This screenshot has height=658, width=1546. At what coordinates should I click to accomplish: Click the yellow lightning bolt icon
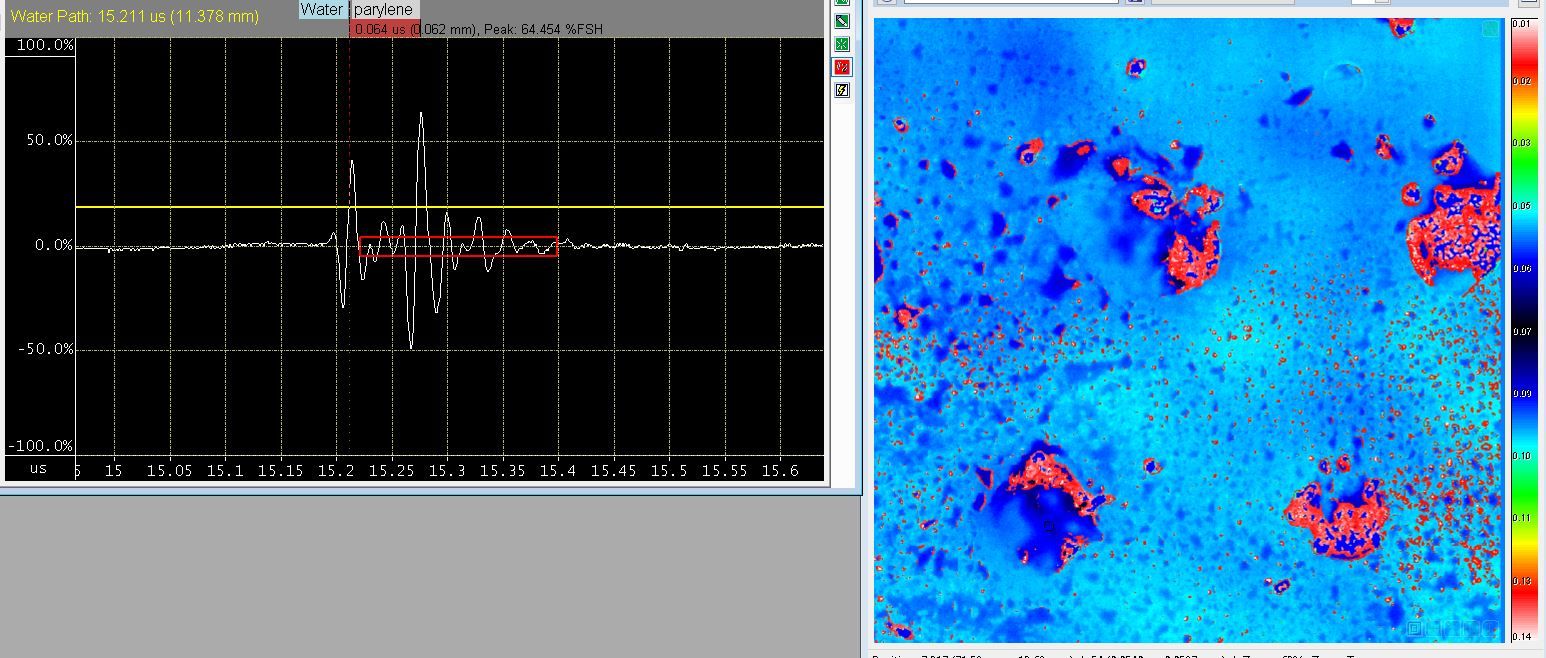842,90
